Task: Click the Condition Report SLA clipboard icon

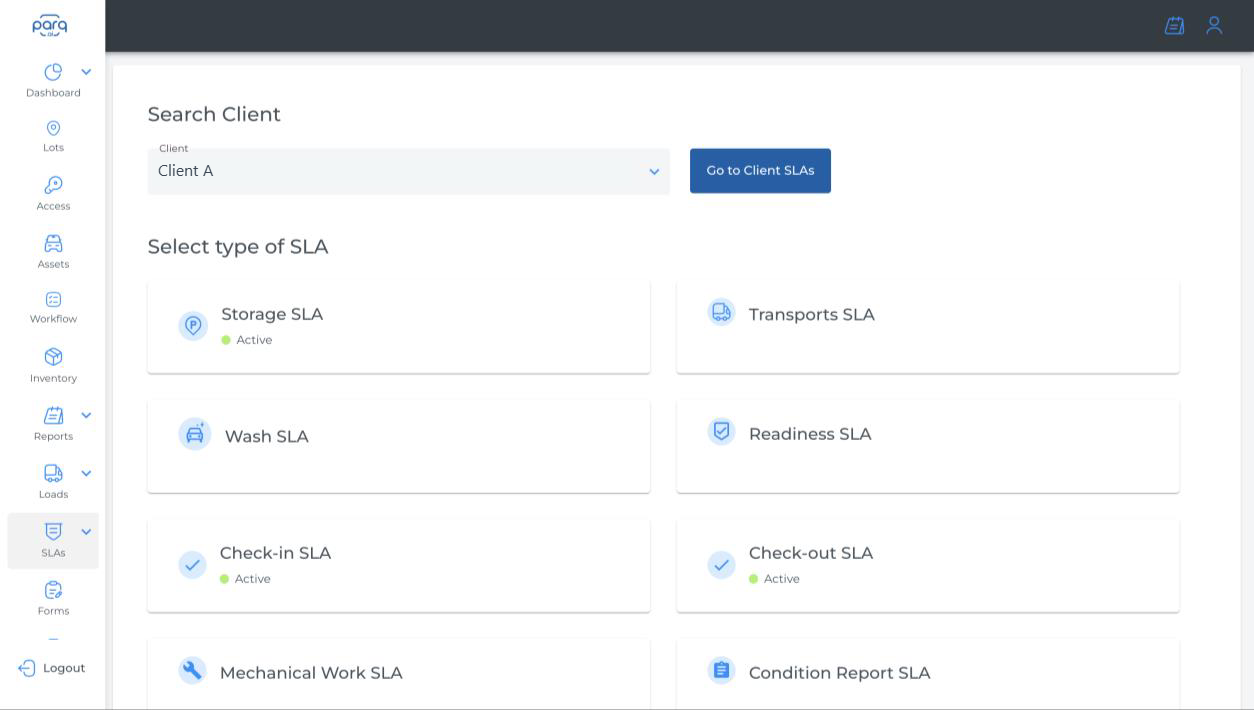Action: click(721, 670)
